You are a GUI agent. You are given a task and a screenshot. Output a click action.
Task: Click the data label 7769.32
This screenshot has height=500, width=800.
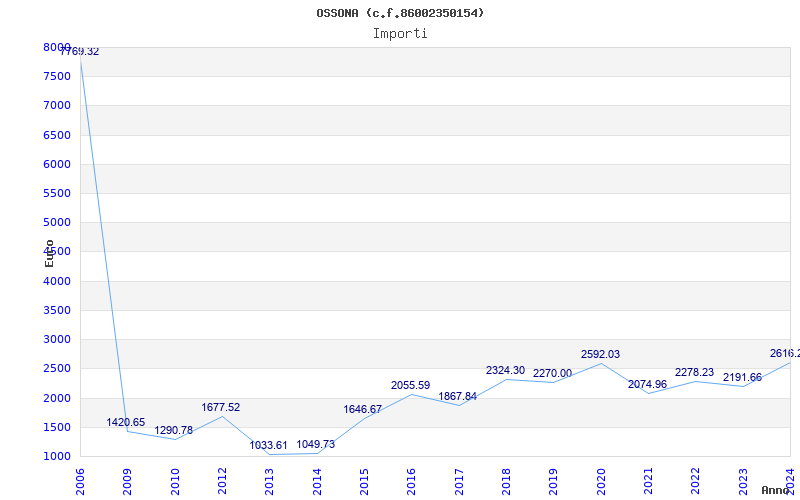(x=80, y=52)
